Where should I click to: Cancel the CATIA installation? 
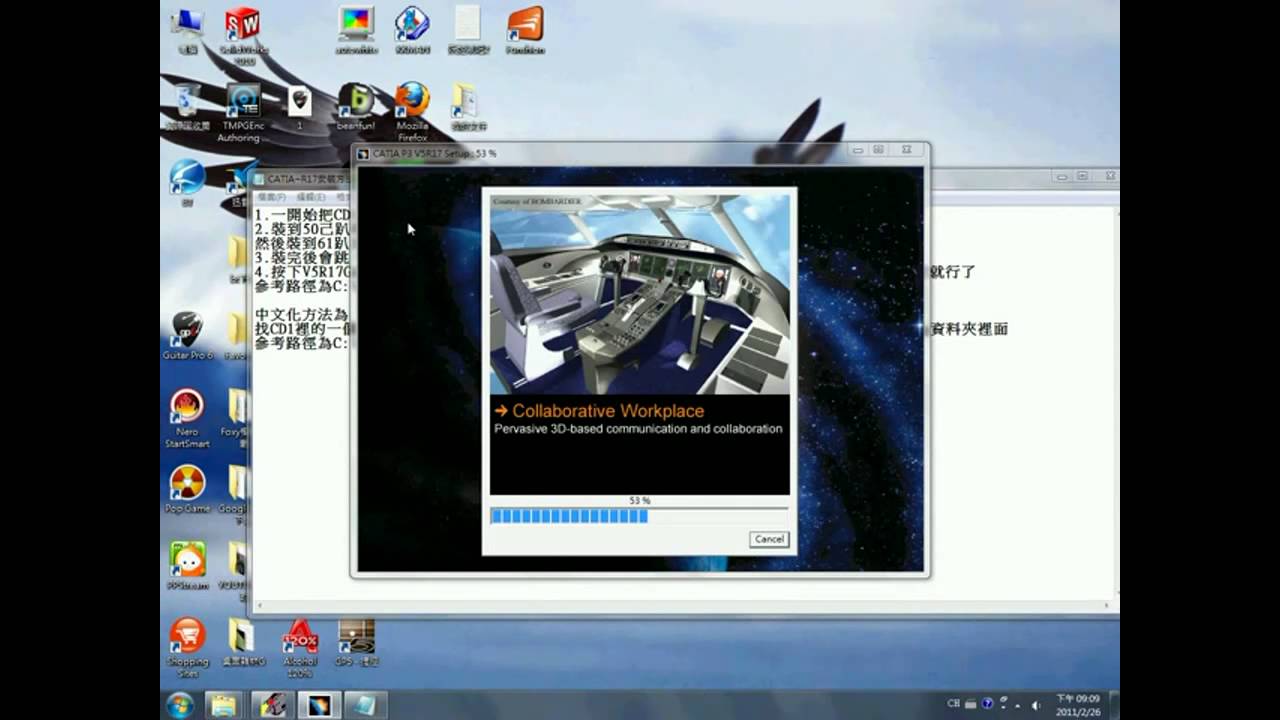click(769, 539)
